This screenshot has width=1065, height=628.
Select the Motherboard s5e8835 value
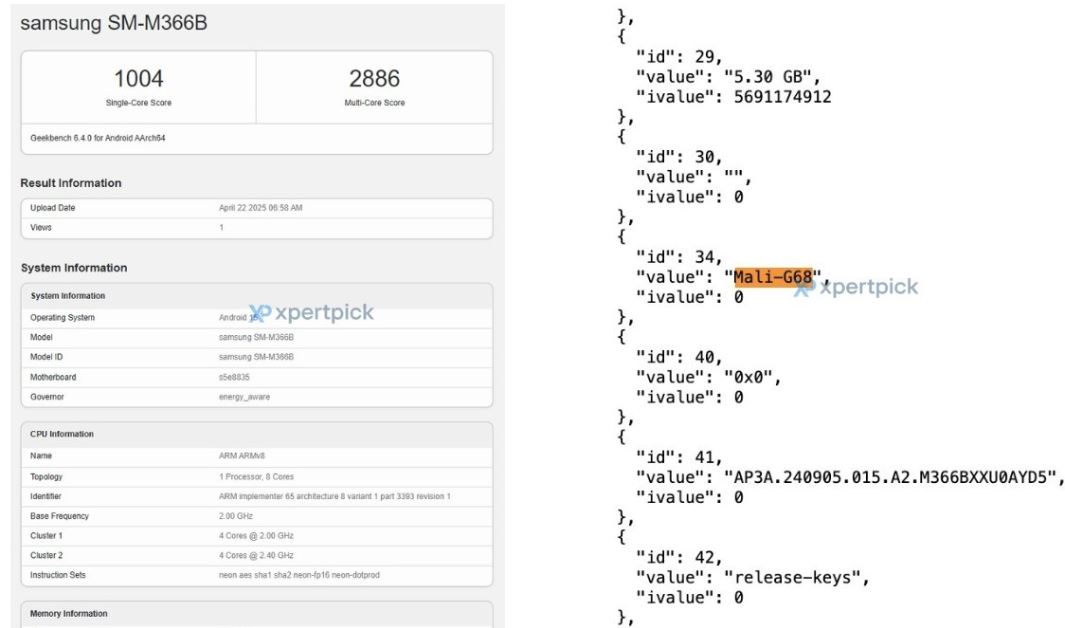[234, 377]
